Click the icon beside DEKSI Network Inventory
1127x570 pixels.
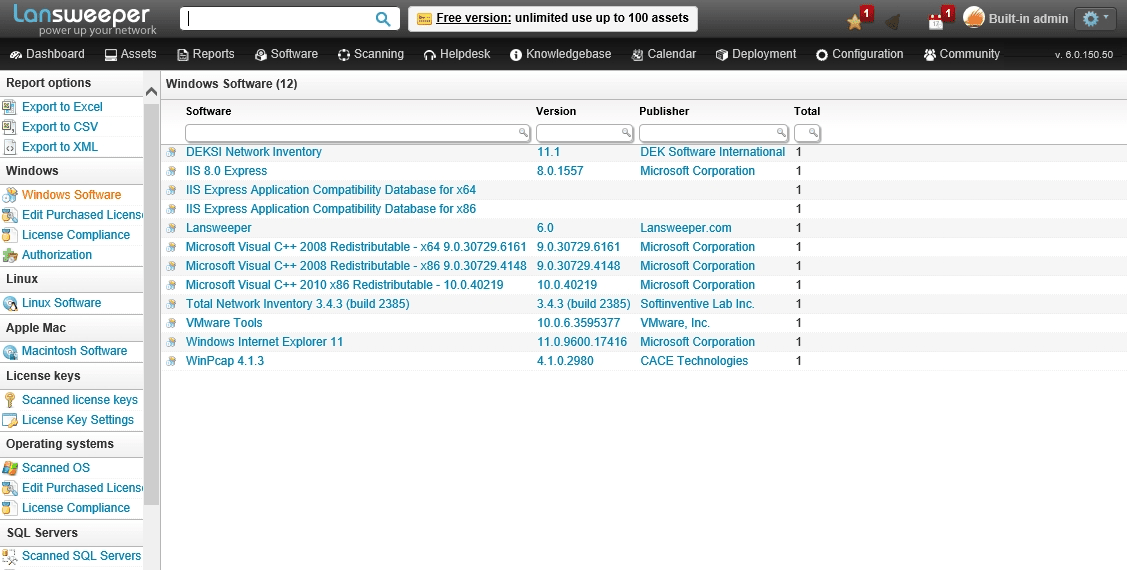(x=171, y=152)
